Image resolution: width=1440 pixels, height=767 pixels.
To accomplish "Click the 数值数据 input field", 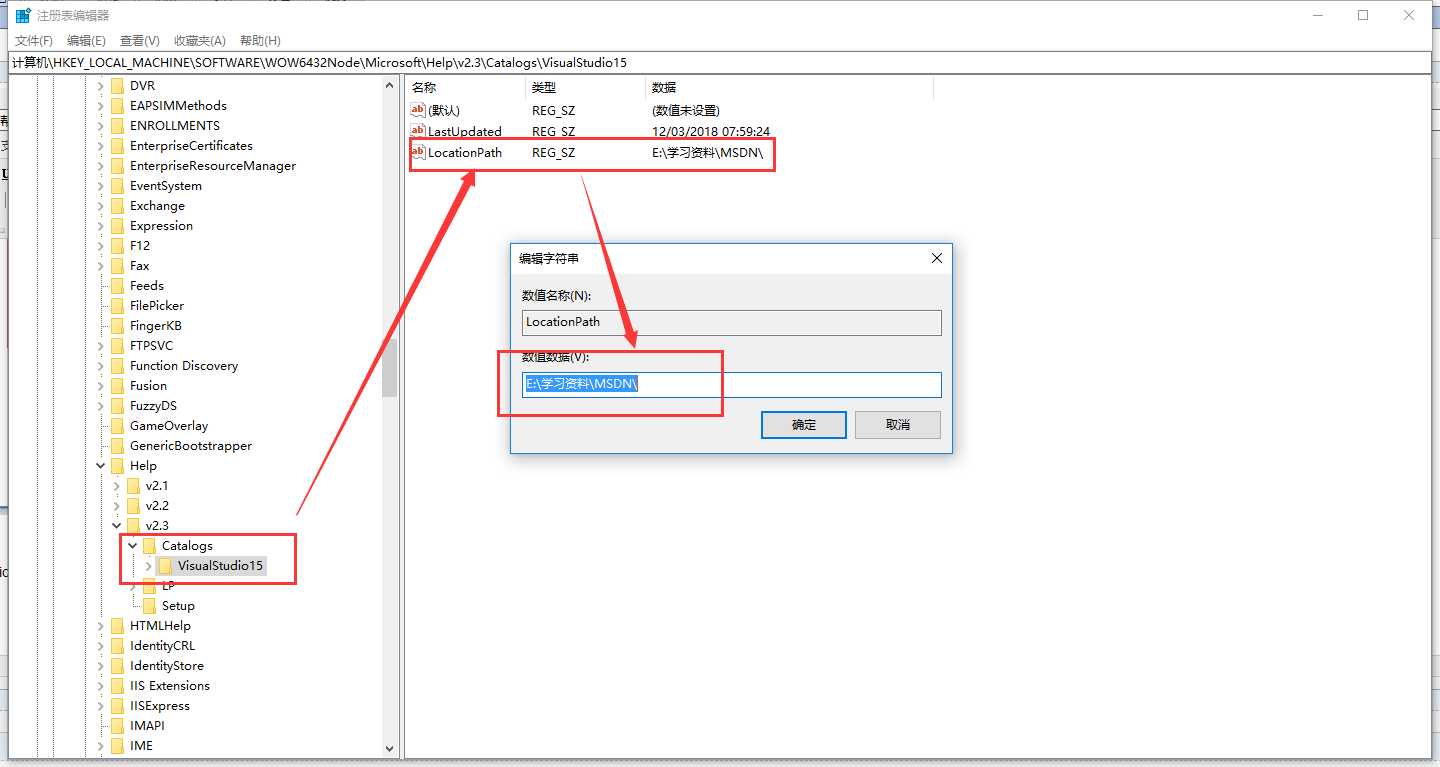I will [x=732, y=385].
